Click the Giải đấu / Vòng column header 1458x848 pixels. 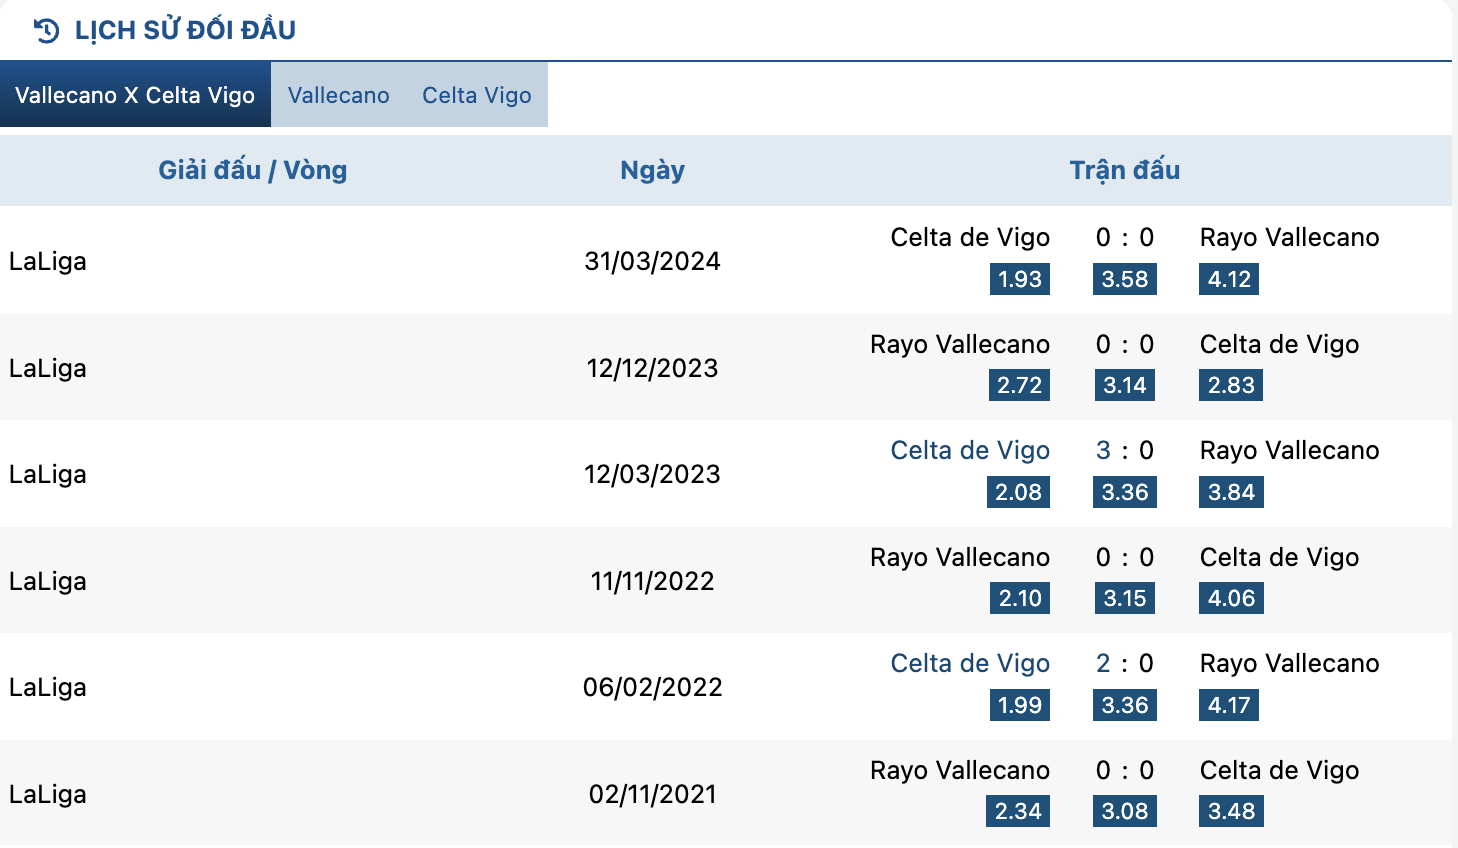point(253,170)
